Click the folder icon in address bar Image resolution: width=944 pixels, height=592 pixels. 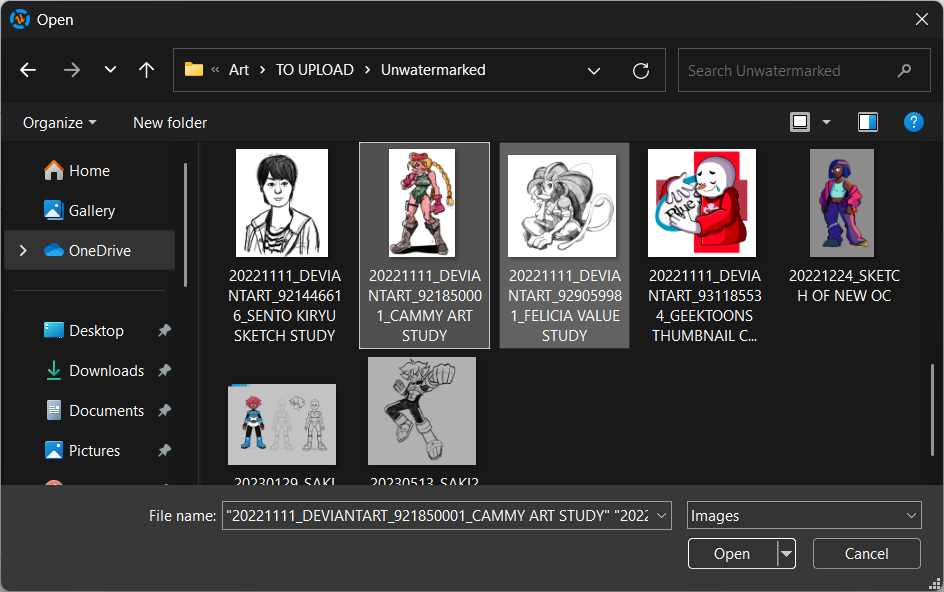click(193, 70)
